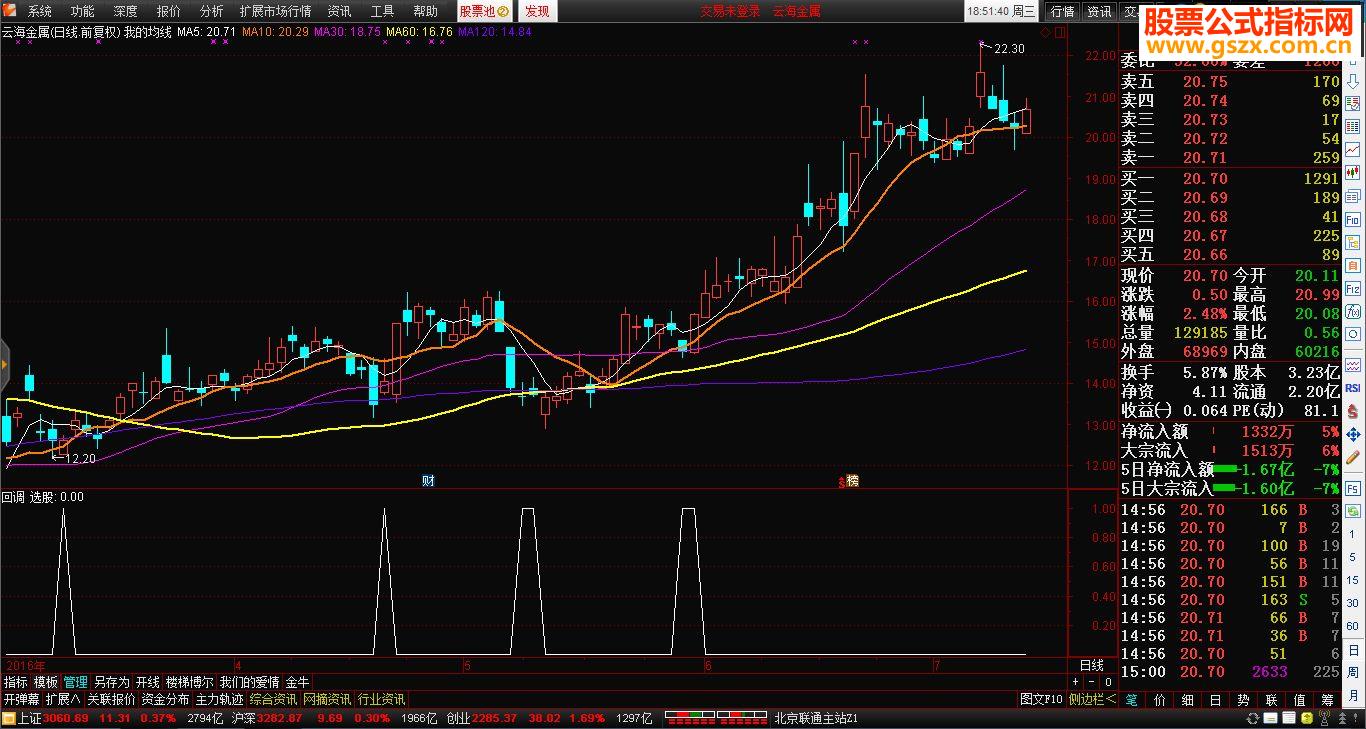The image size is (1366, 729).
Task: Select the 楼梯博尔 tab
Action: 190,682
